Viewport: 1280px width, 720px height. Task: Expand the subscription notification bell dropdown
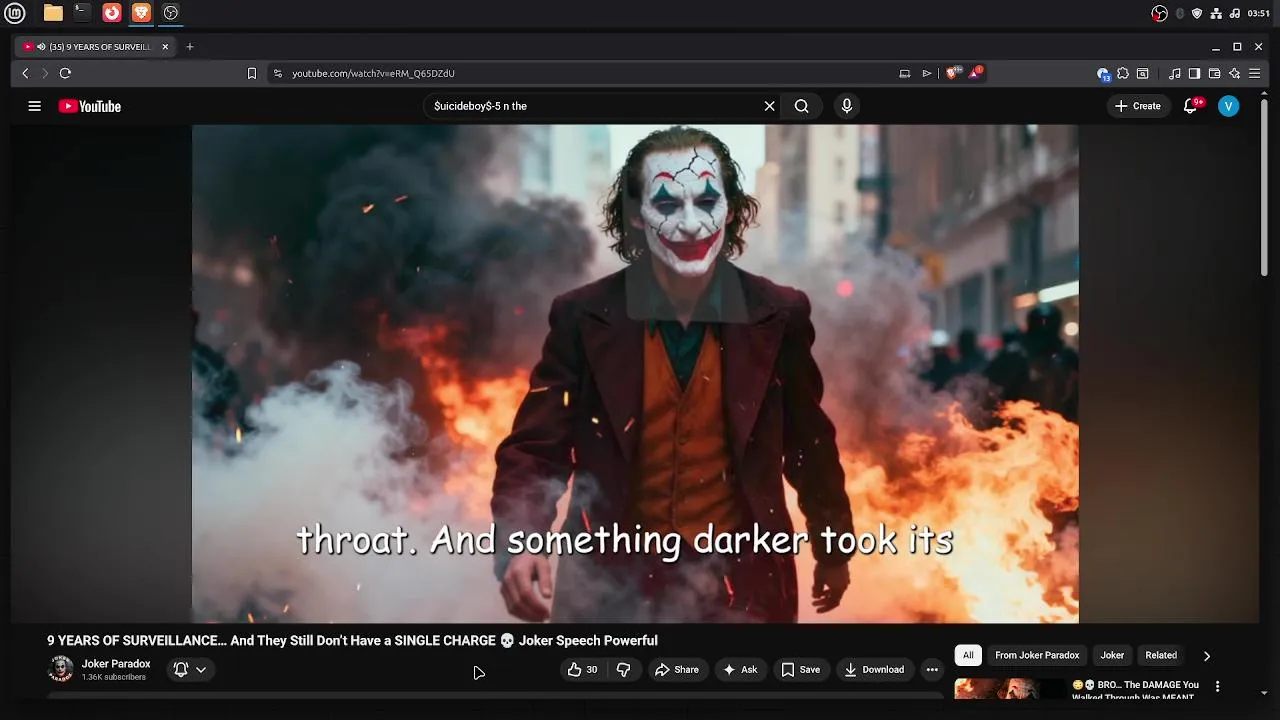pos(190,670)
